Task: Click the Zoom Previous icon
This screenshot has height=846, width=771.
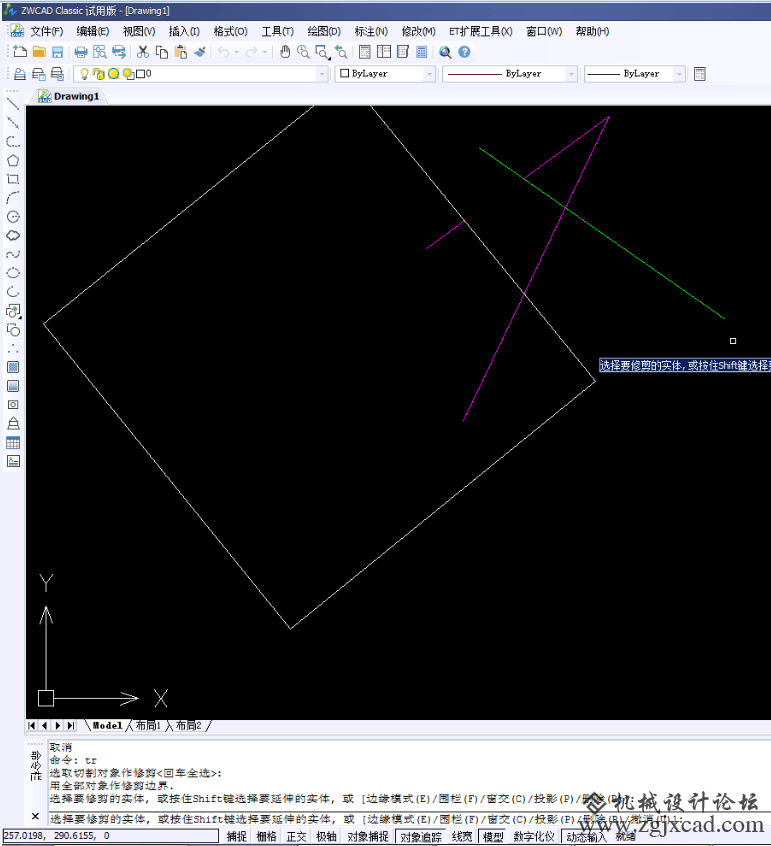Action: pos(341,52)
